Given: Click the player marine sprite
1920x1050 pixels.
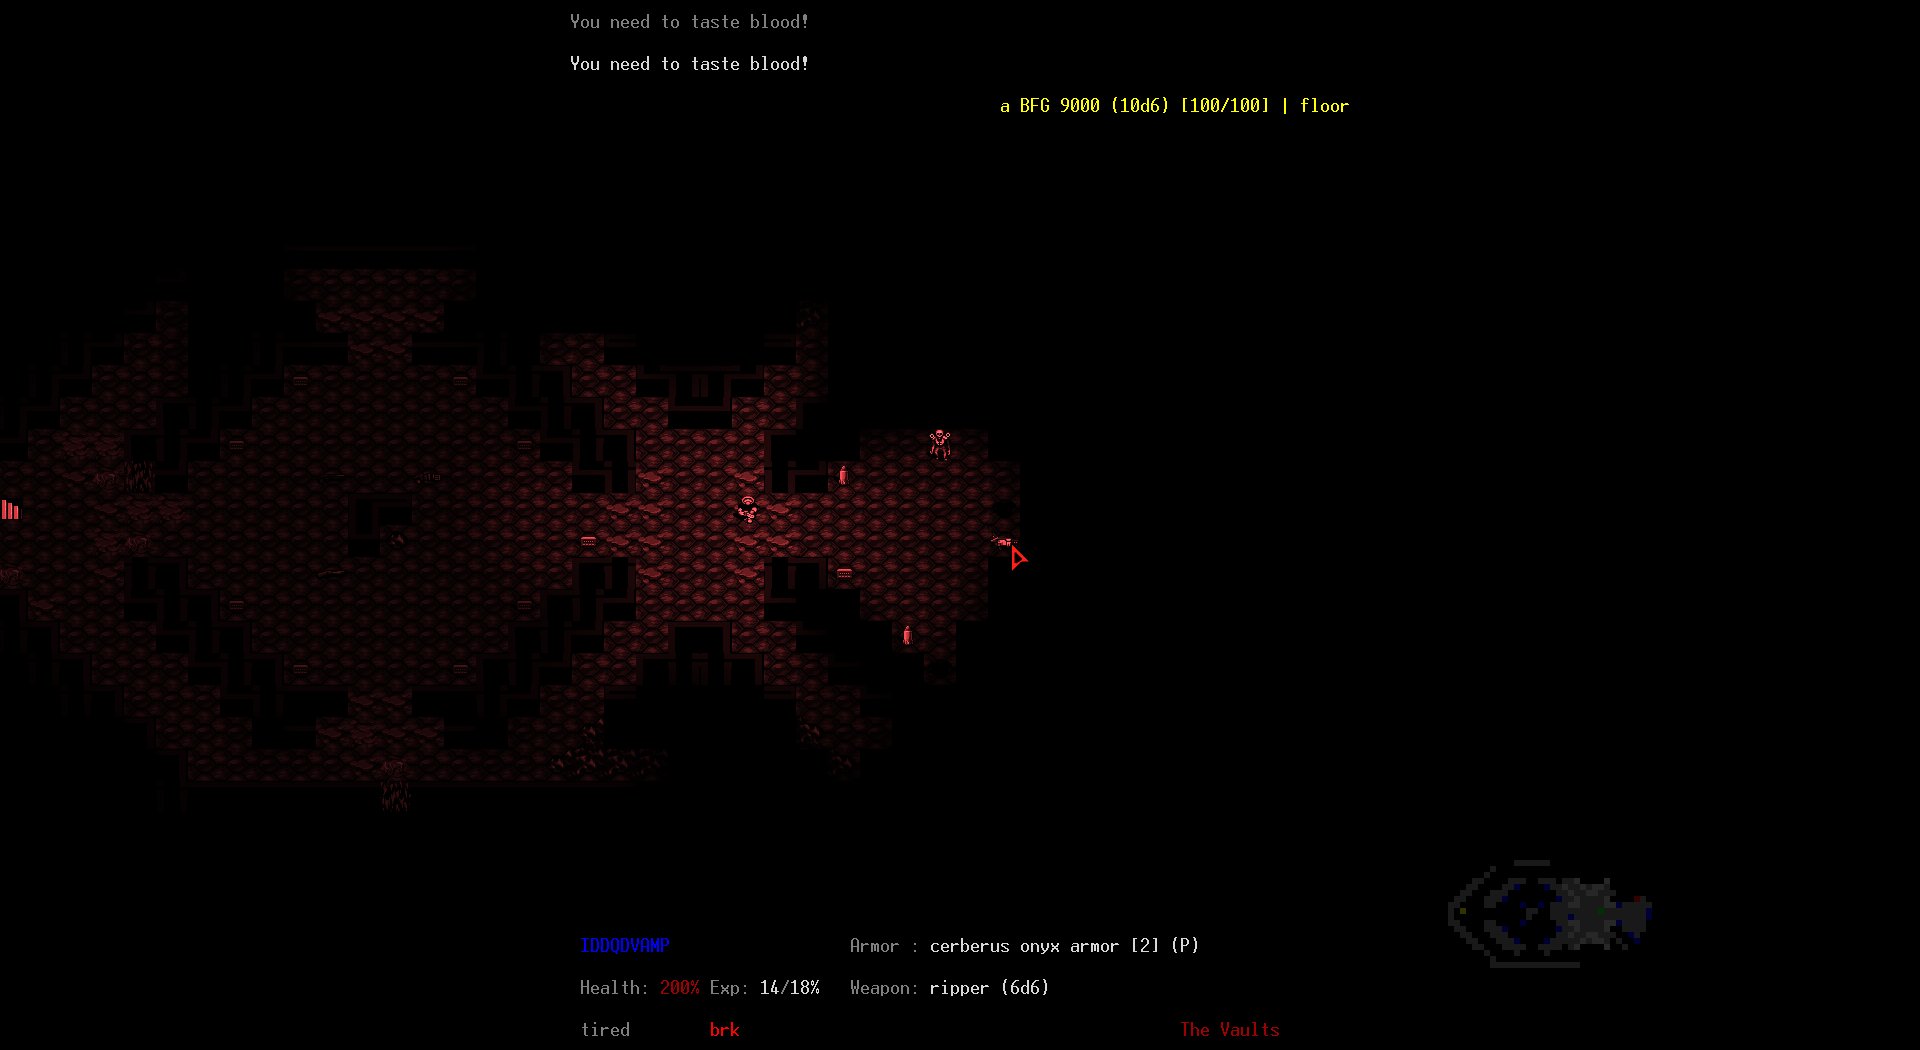Looking at the screenshot, I should click(747, 509).
